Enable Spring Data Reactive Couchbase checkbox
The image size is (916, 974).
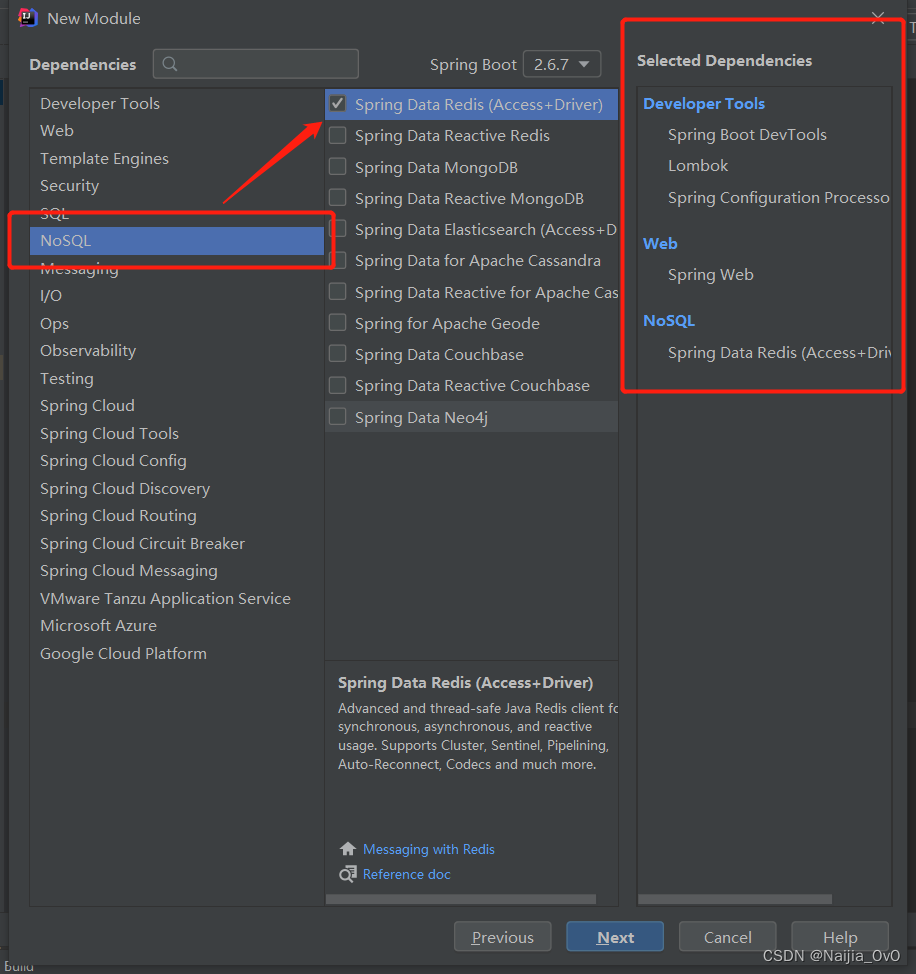point(337,385)
